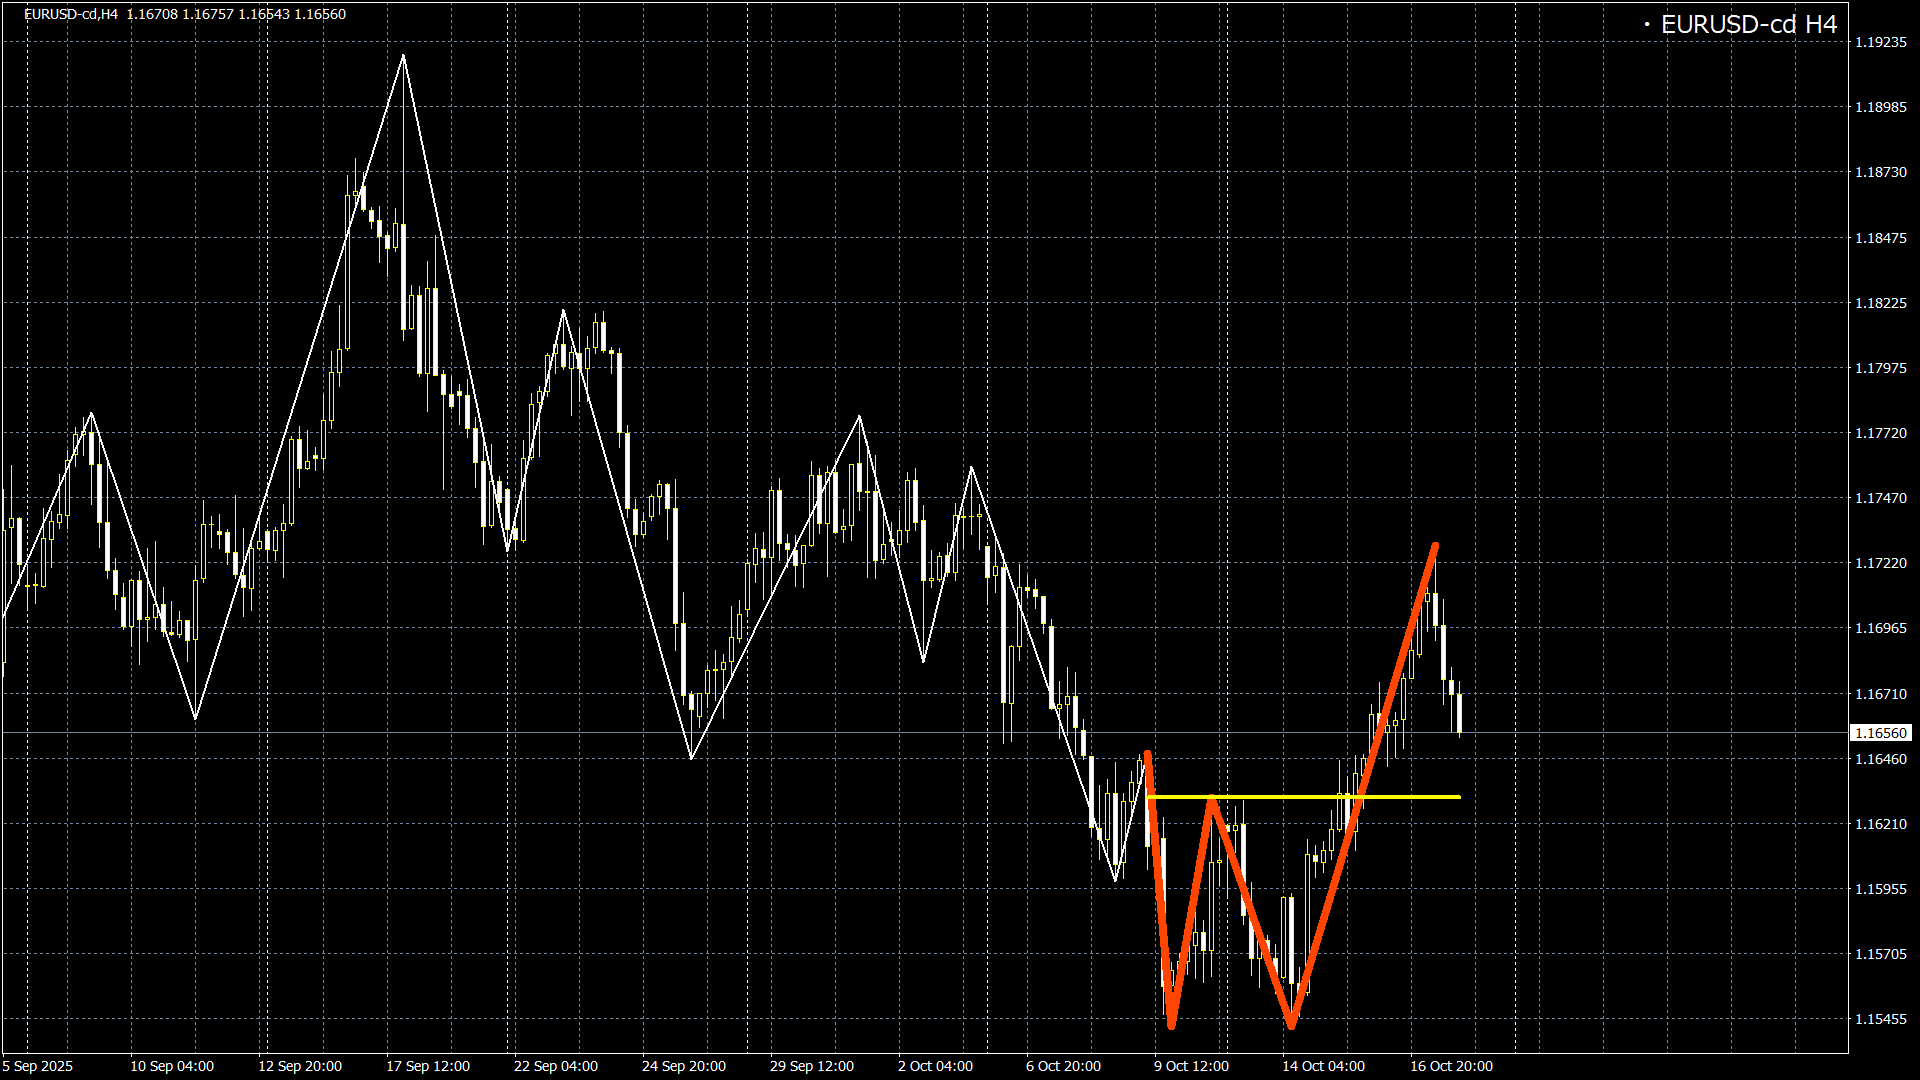Click the 1.15455 price scale label
The height and width of the screenshot is (1080, 1920).
tap(1880, 1019)
